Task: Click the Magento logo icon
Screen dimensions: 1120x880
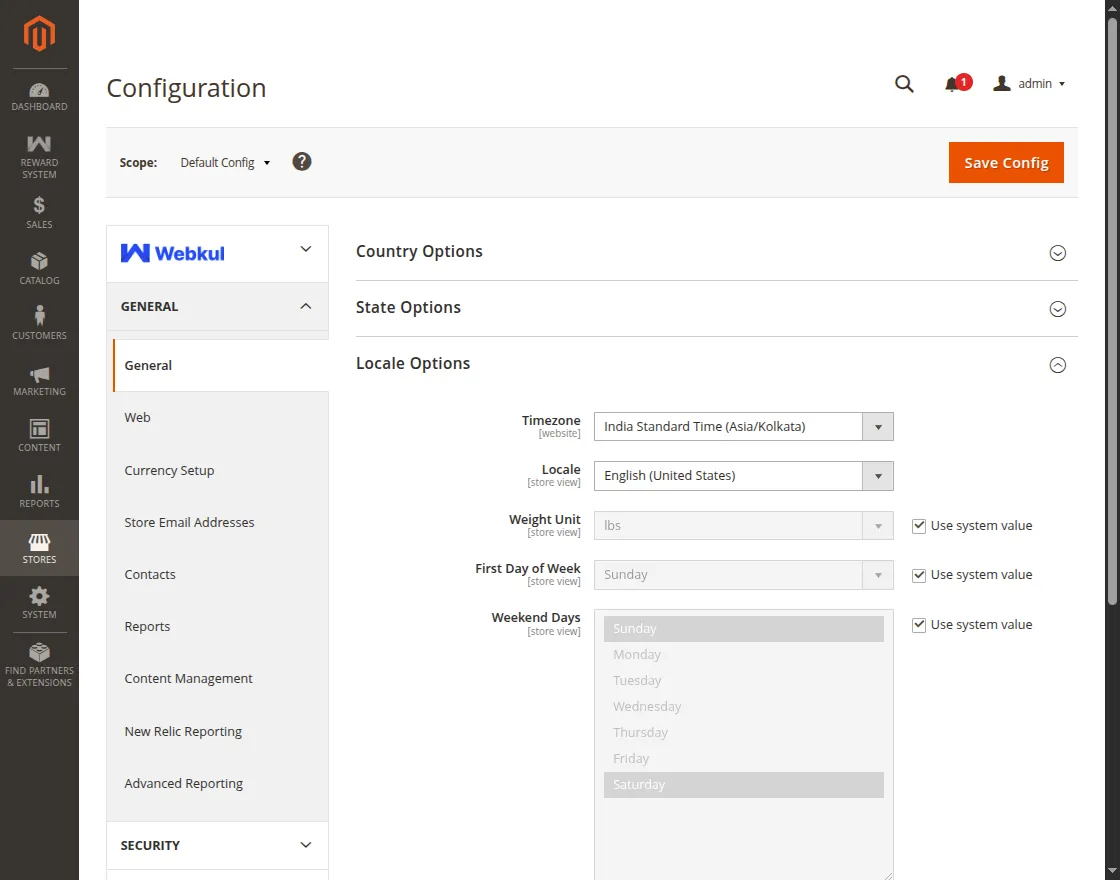Action: [39, 34]
